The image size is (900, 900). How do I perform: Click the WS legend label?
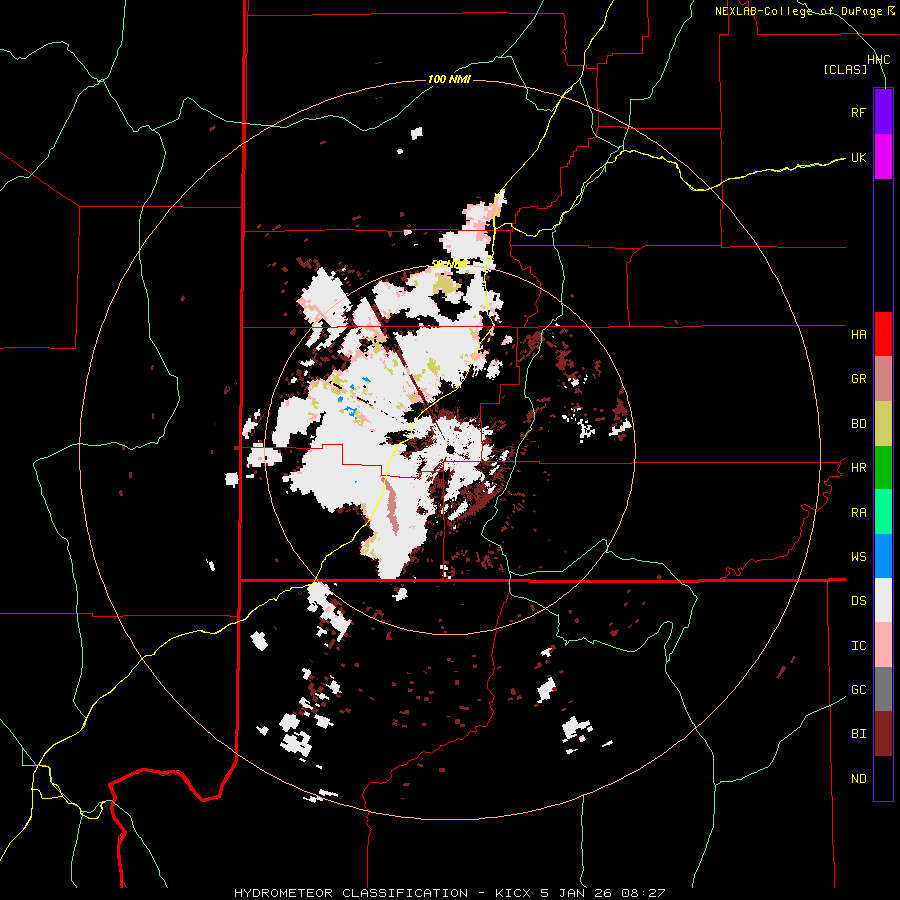click(858, 557)
